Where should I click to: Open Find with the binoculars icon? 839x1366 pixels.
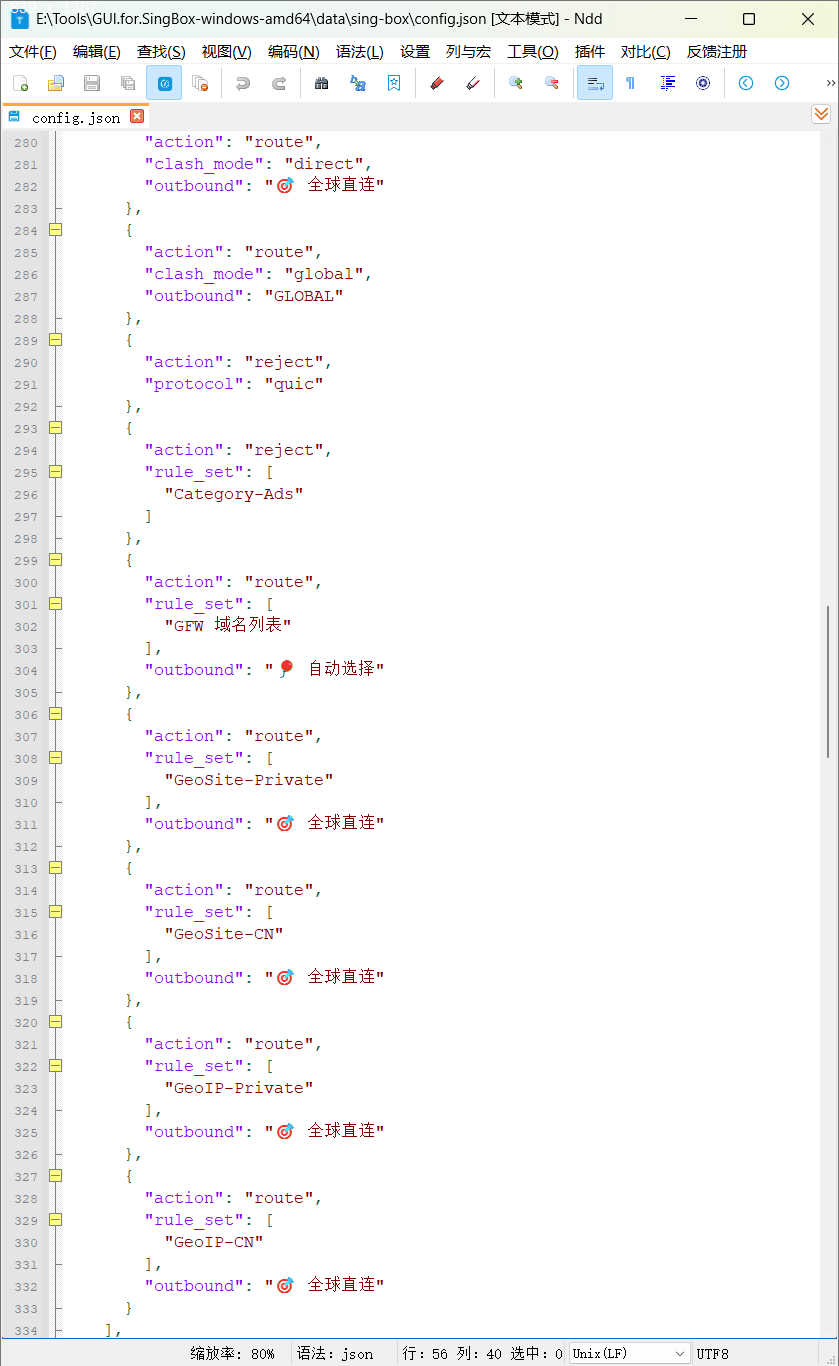coord(321,83)
